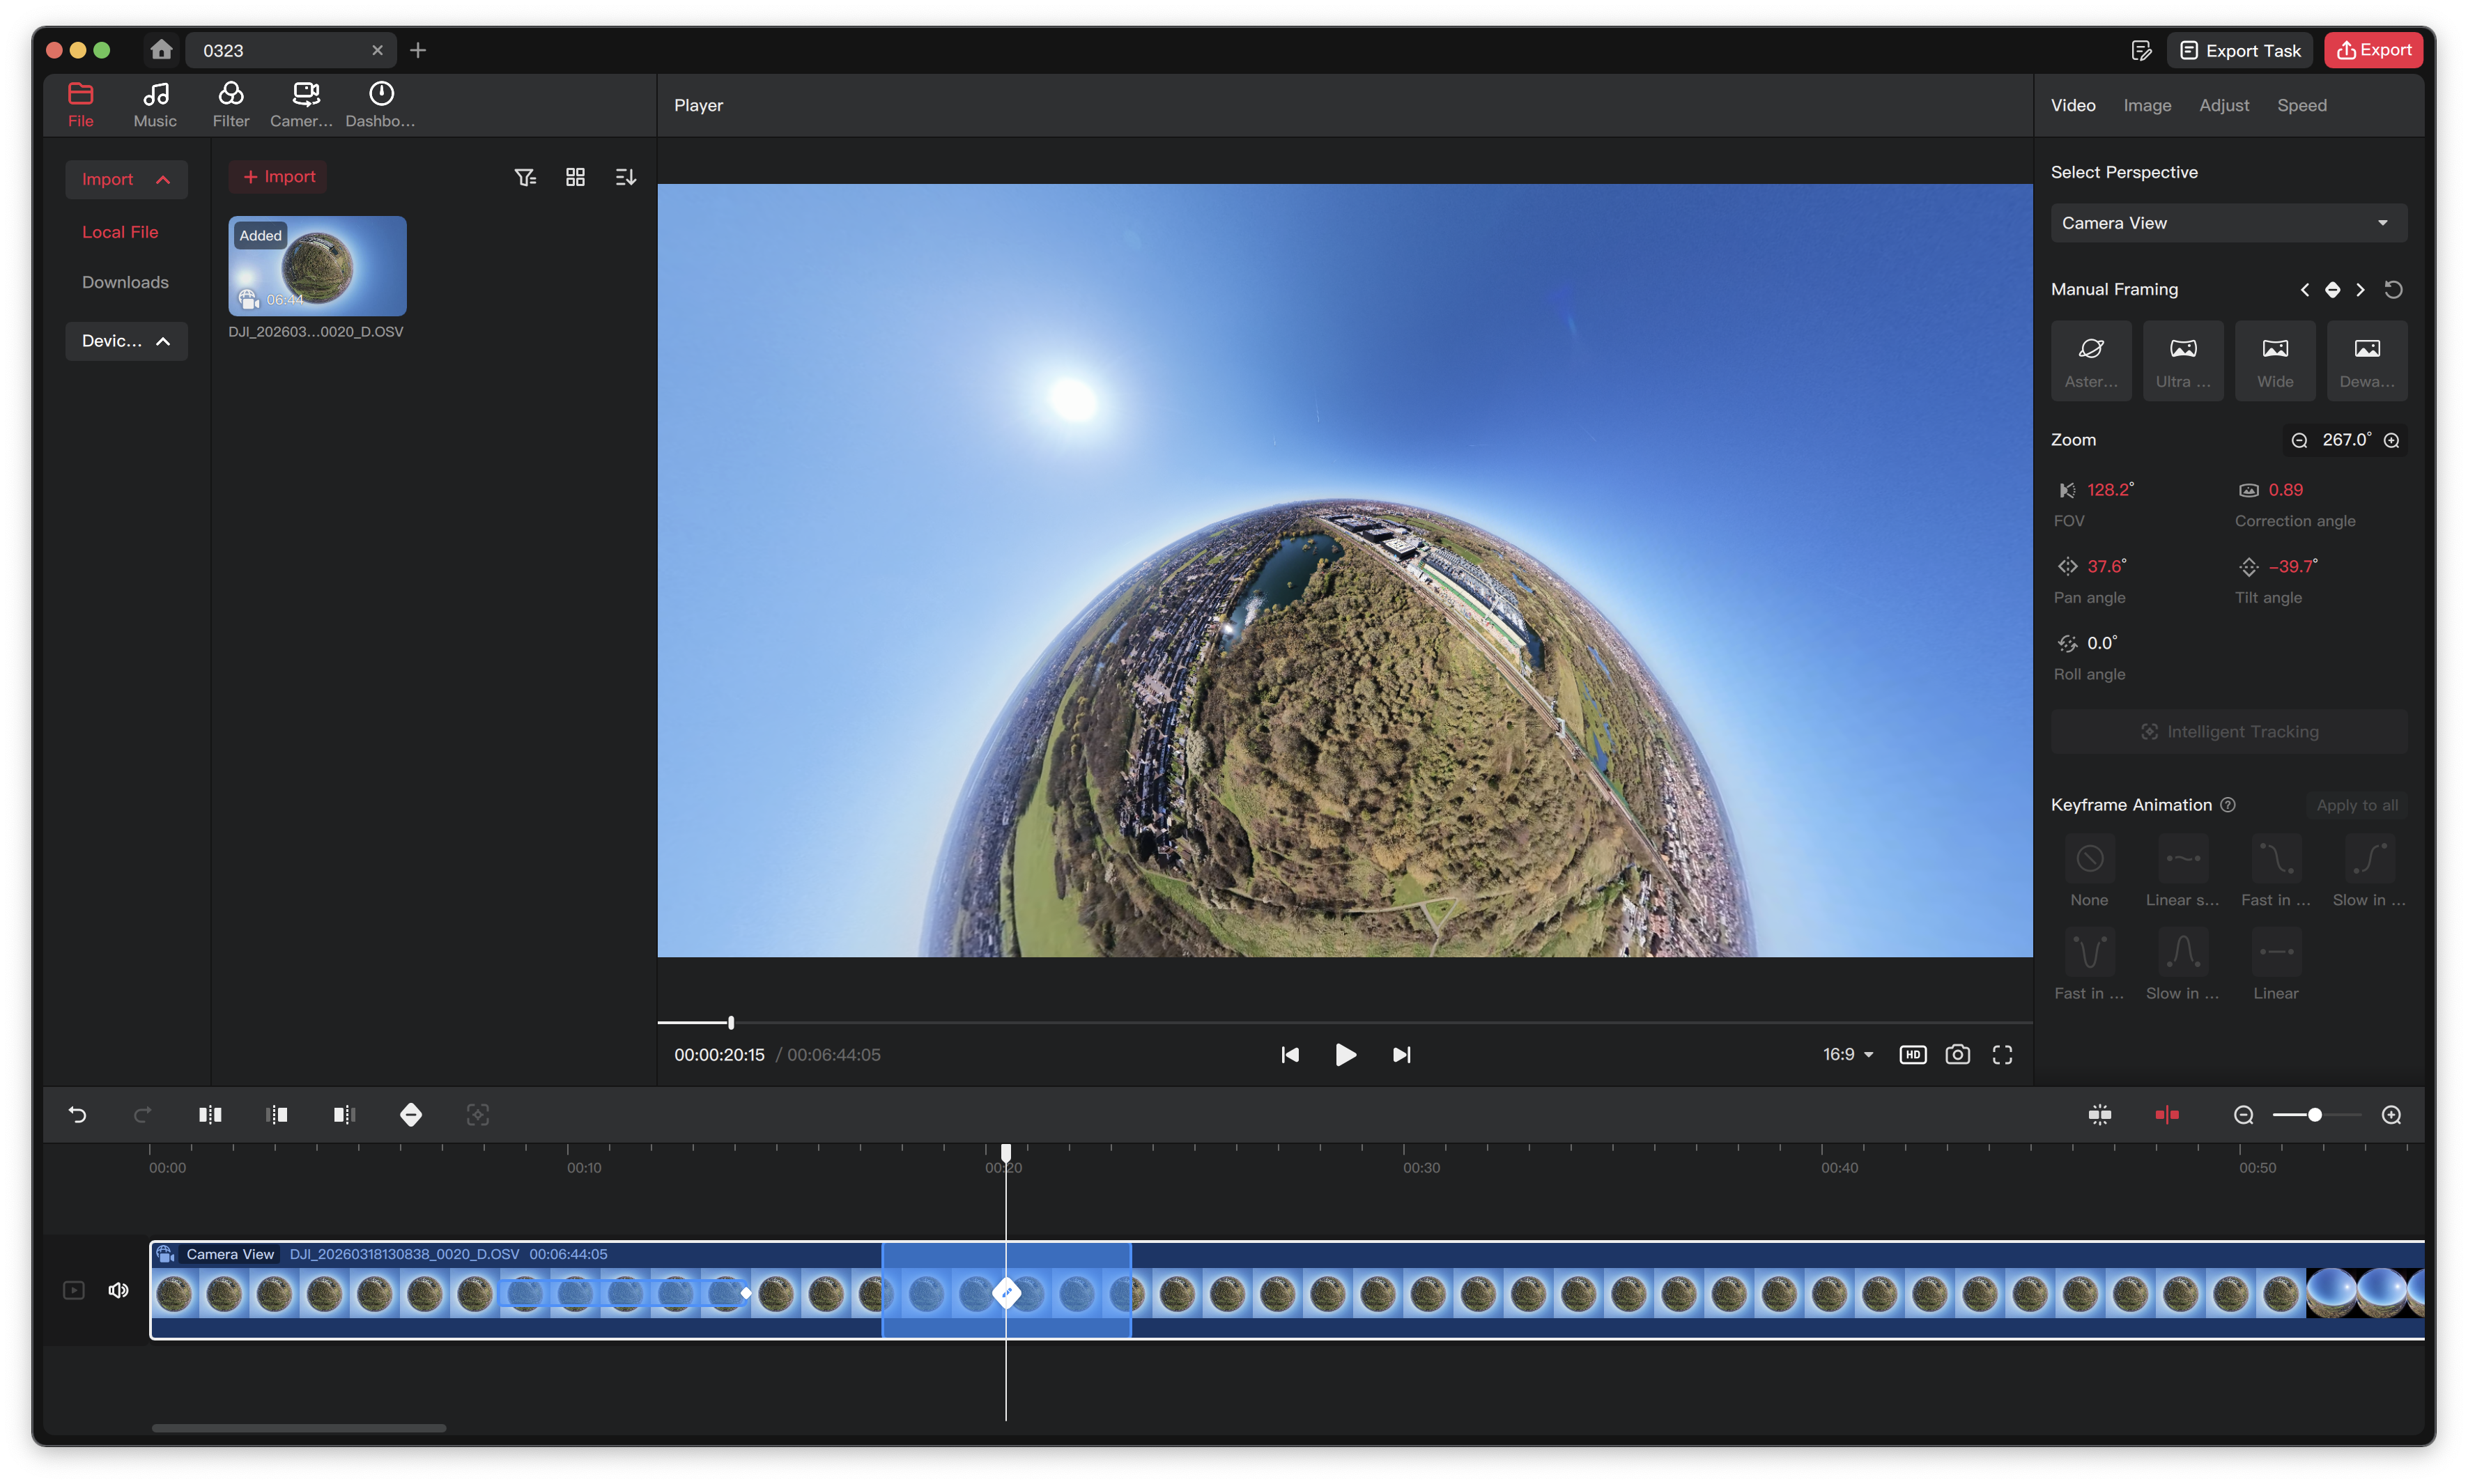
Task: Click the red Export button
Action: [x=2373, y=50]
